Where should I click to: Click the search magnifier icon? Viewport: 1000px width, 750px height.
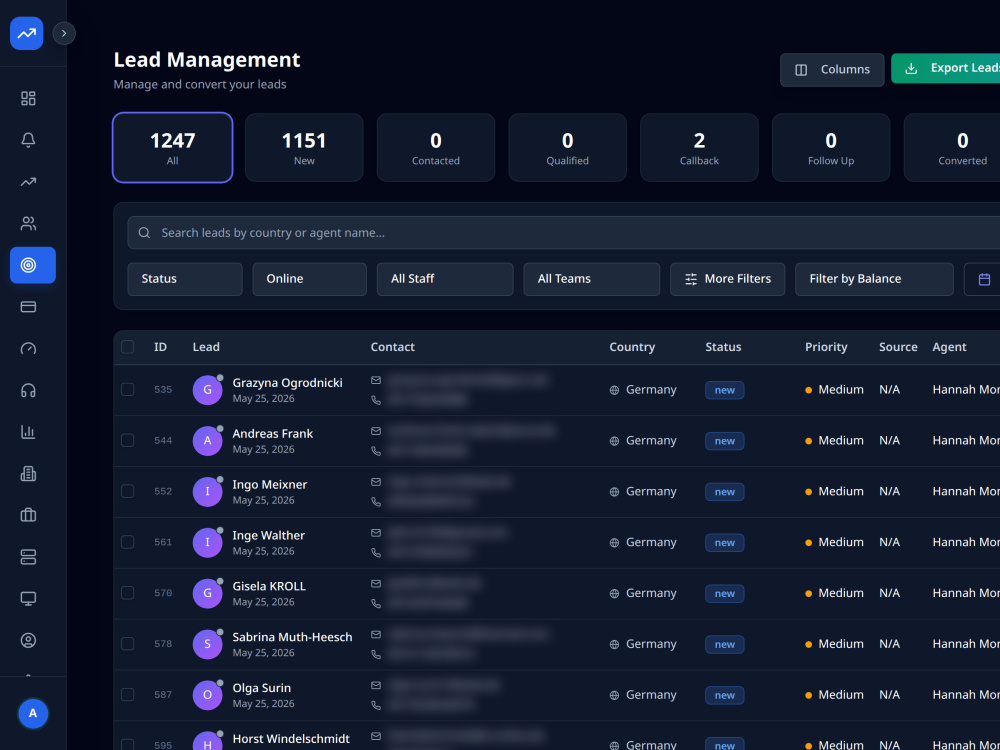pyautogui.click(x=145, y=233)
